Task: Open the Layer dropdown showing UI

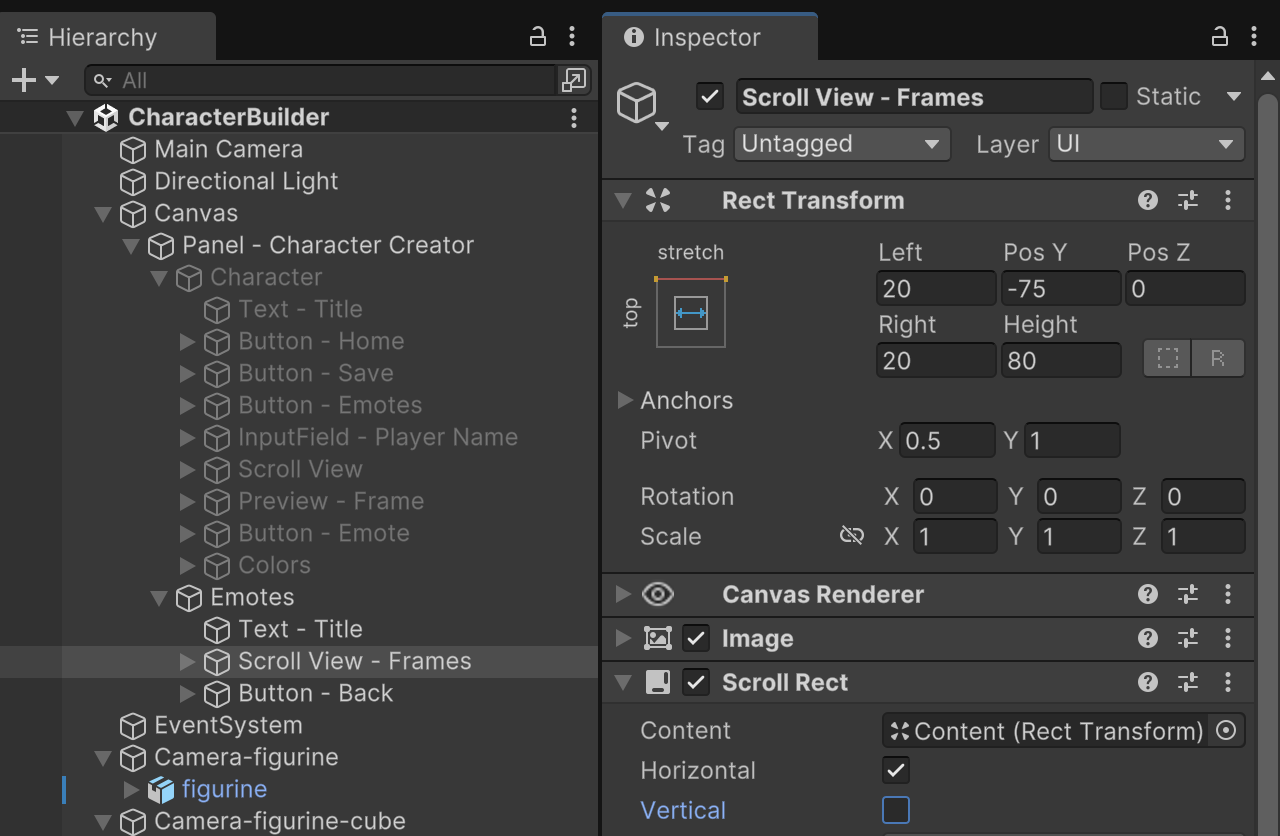Action: click(1146, 144)
